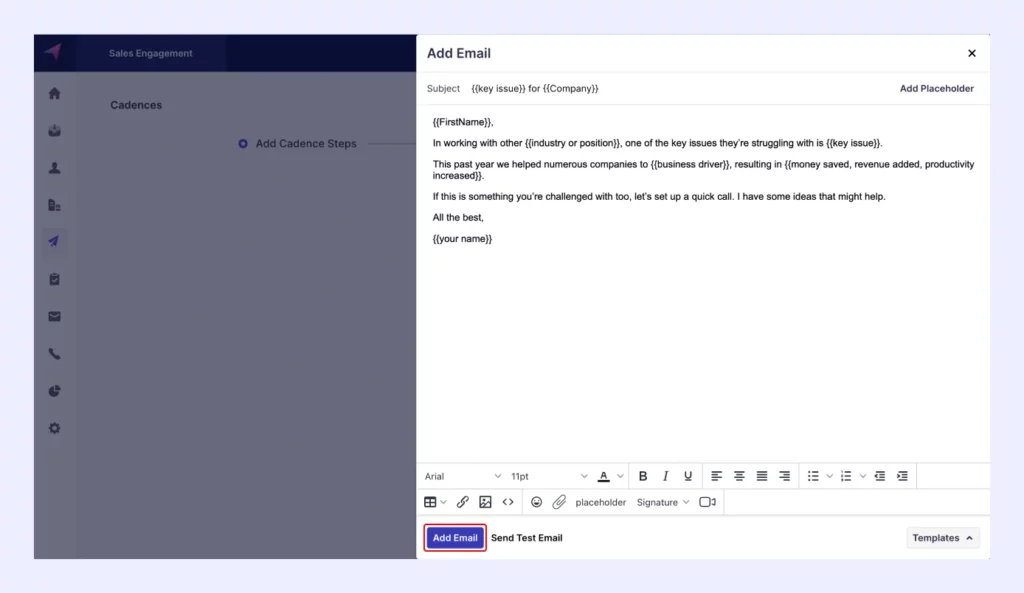The image size is (1024, 593).
Task: Attach a file with the paperclip icon
Action: click(x=559, y=501)
